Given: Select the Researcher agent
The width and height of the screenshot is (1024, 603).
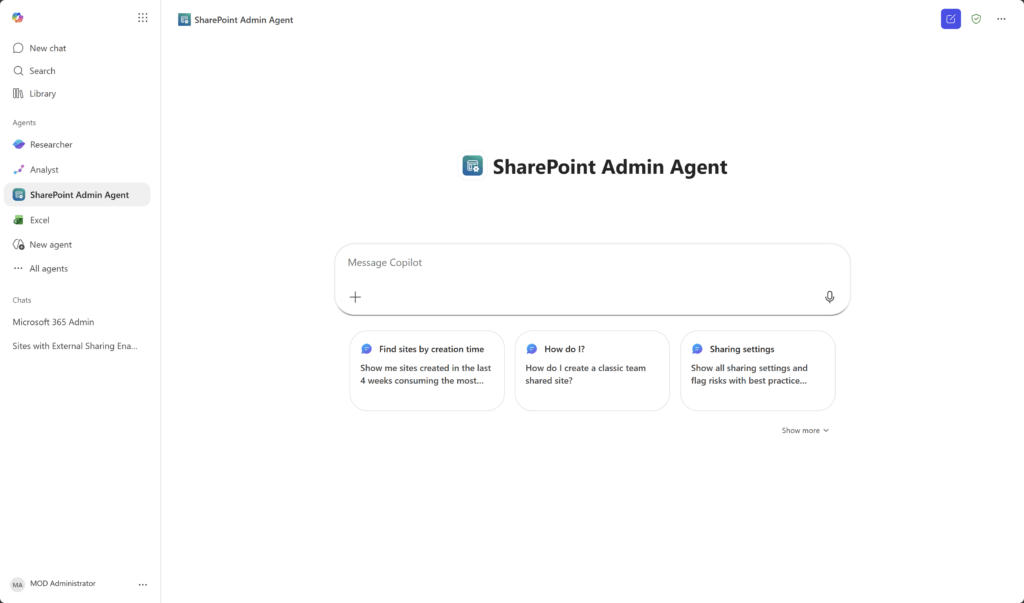Looking at the screenshot, I should click(77, 144).
